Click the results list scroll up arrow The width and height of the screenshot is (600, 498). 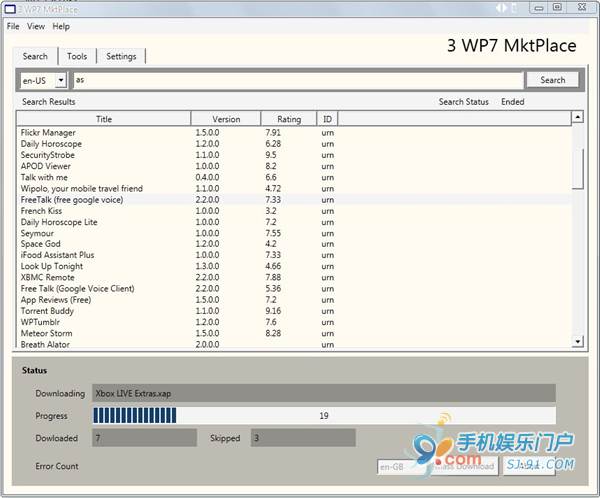coord(577,117)
